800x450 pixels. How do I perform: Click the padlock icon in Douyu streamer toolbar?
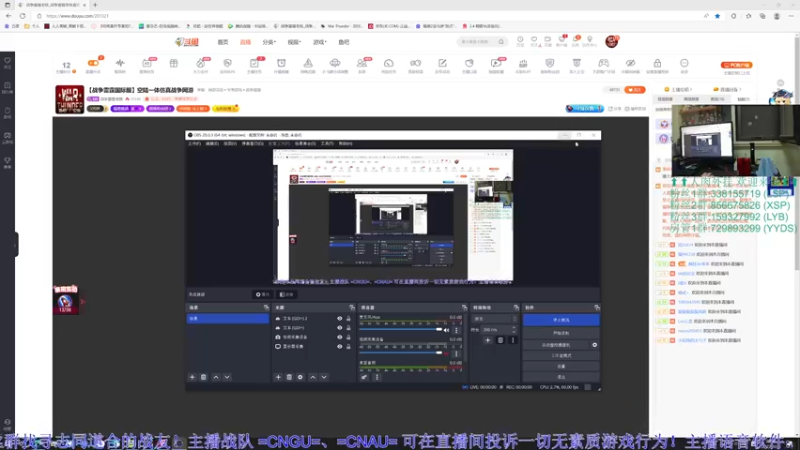pyautogui.click(x=657, y=64)
